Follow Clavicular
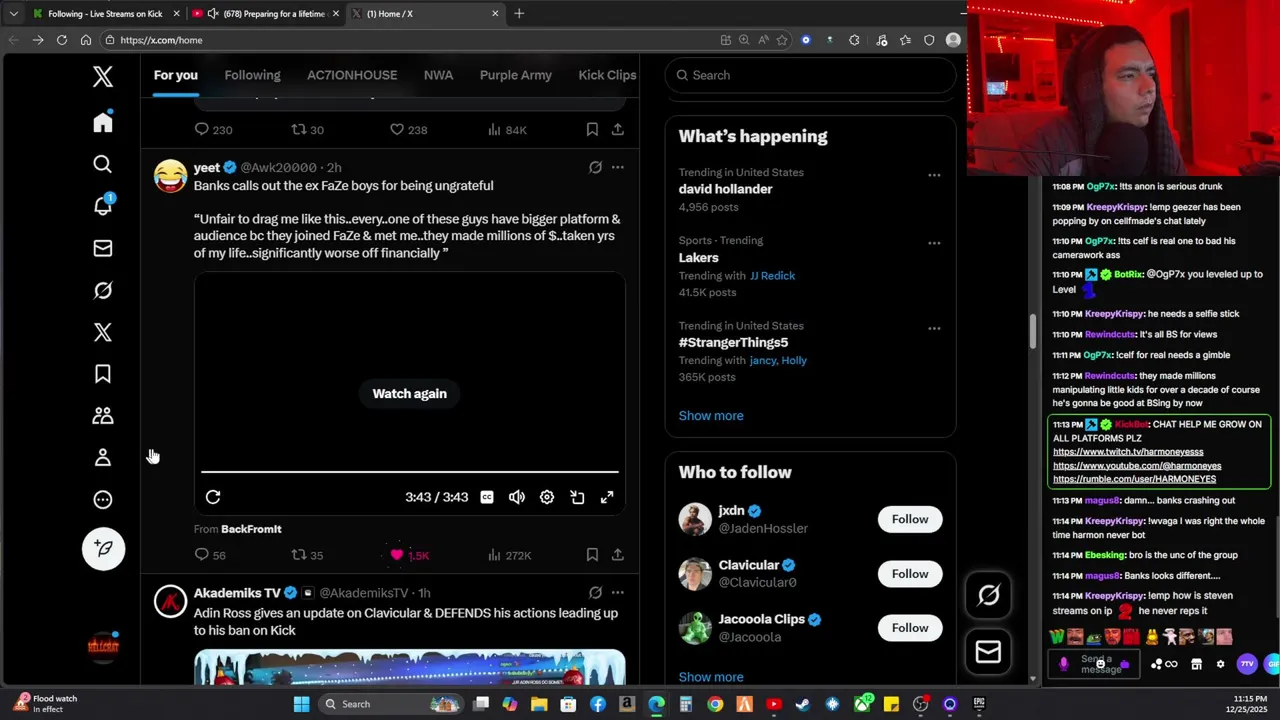The image size is (1280, 720). (x=910, y=574)
